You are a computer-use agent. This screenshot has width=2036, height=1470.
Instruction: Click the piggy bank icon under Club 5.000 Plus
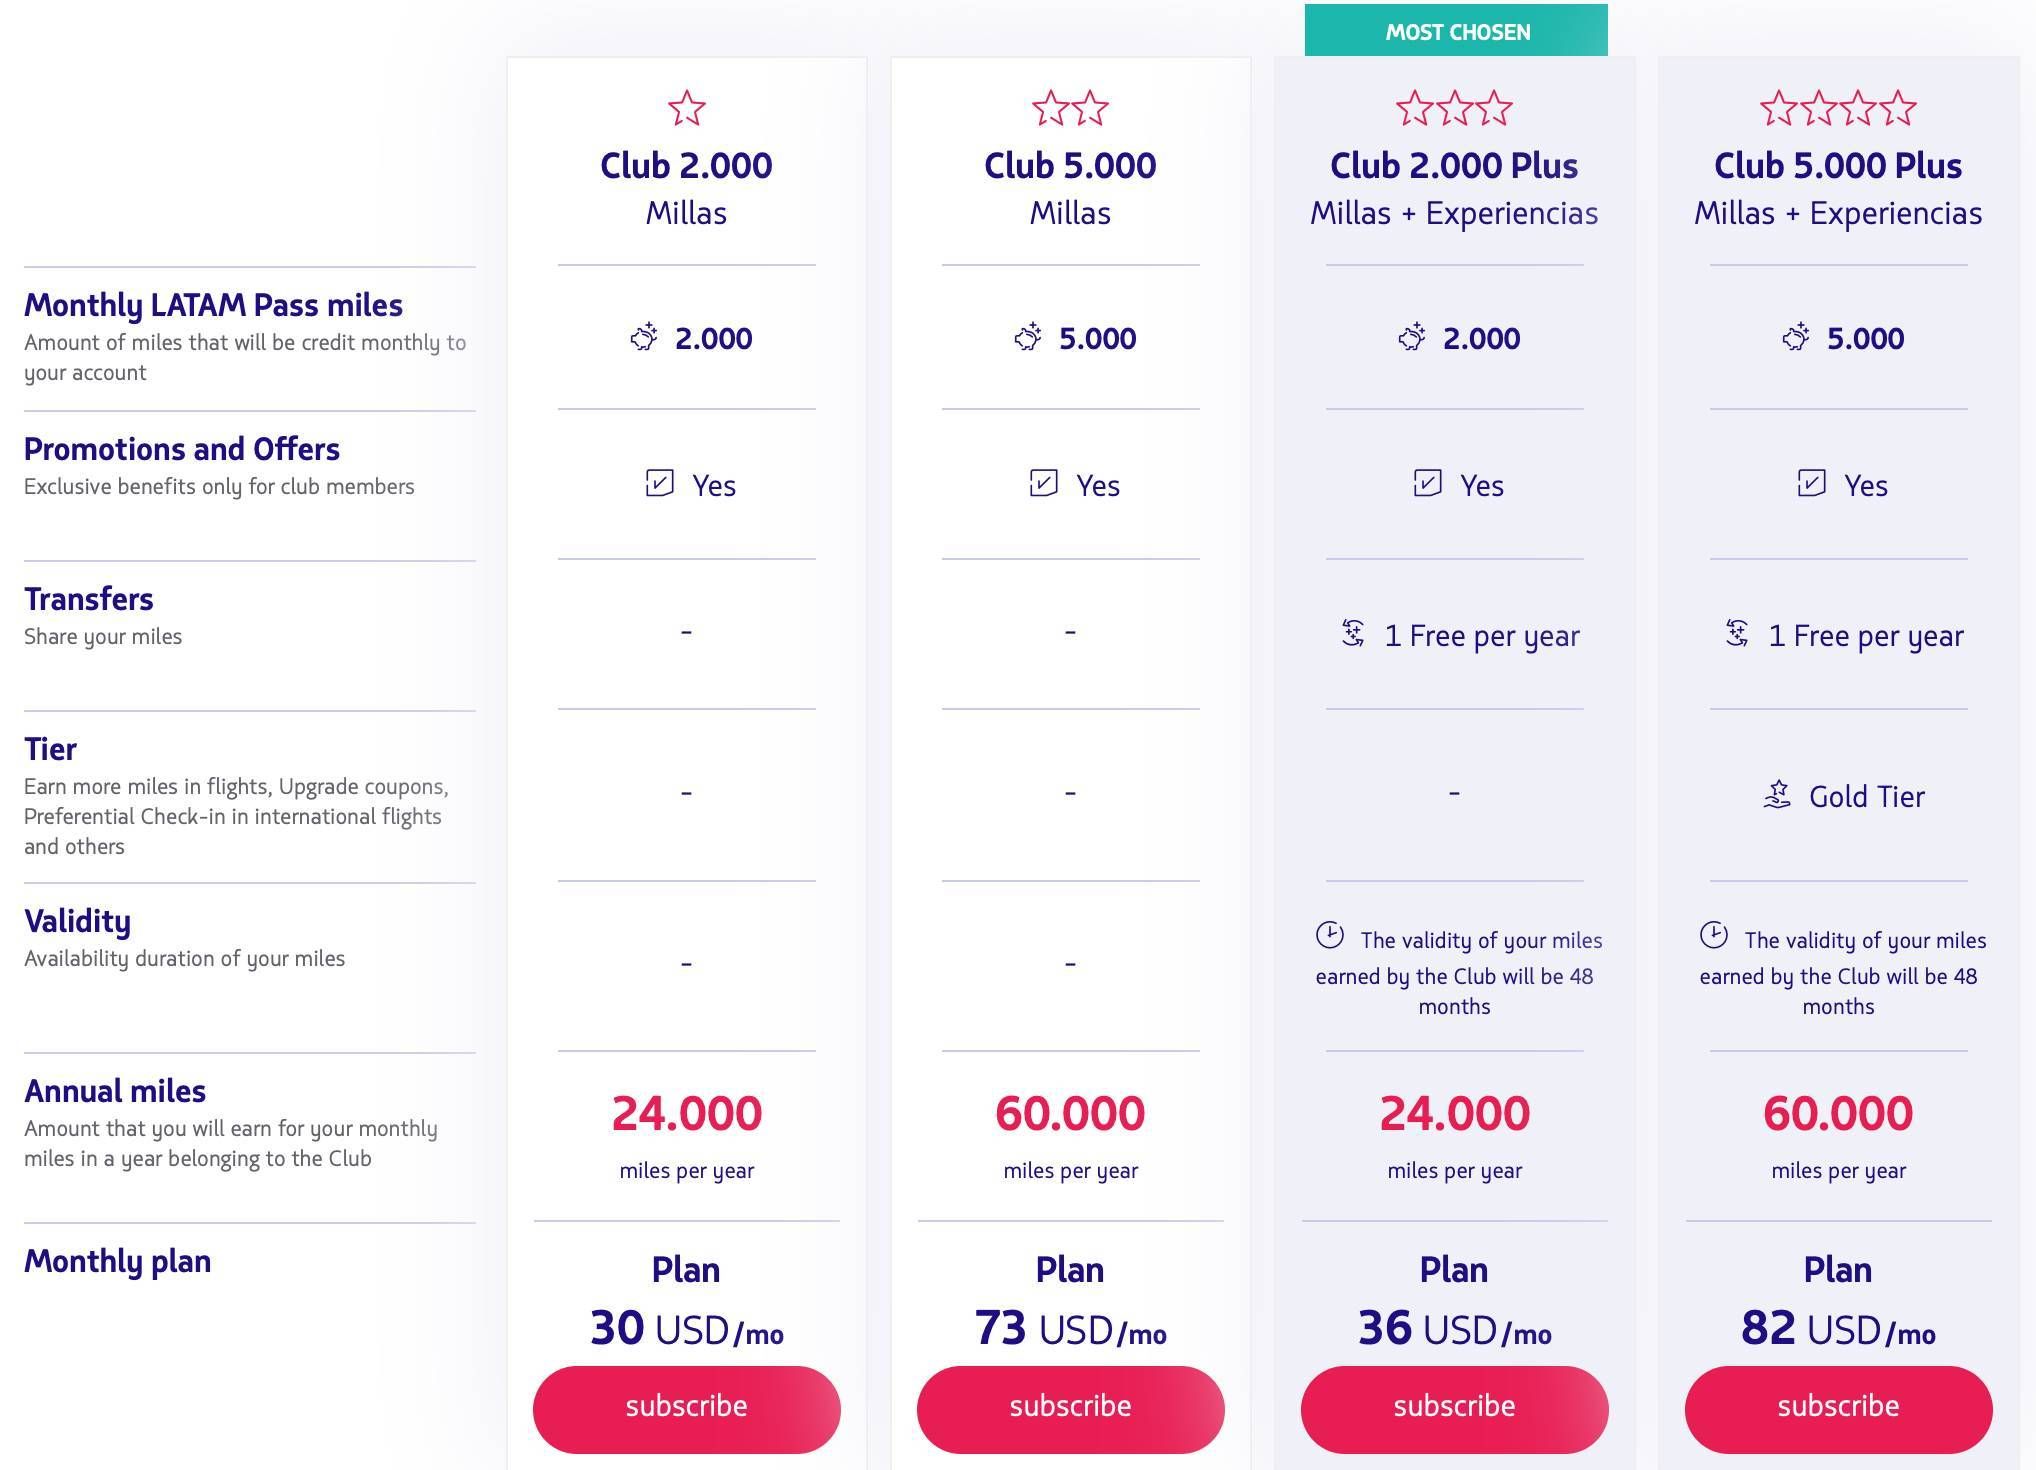1796,337
